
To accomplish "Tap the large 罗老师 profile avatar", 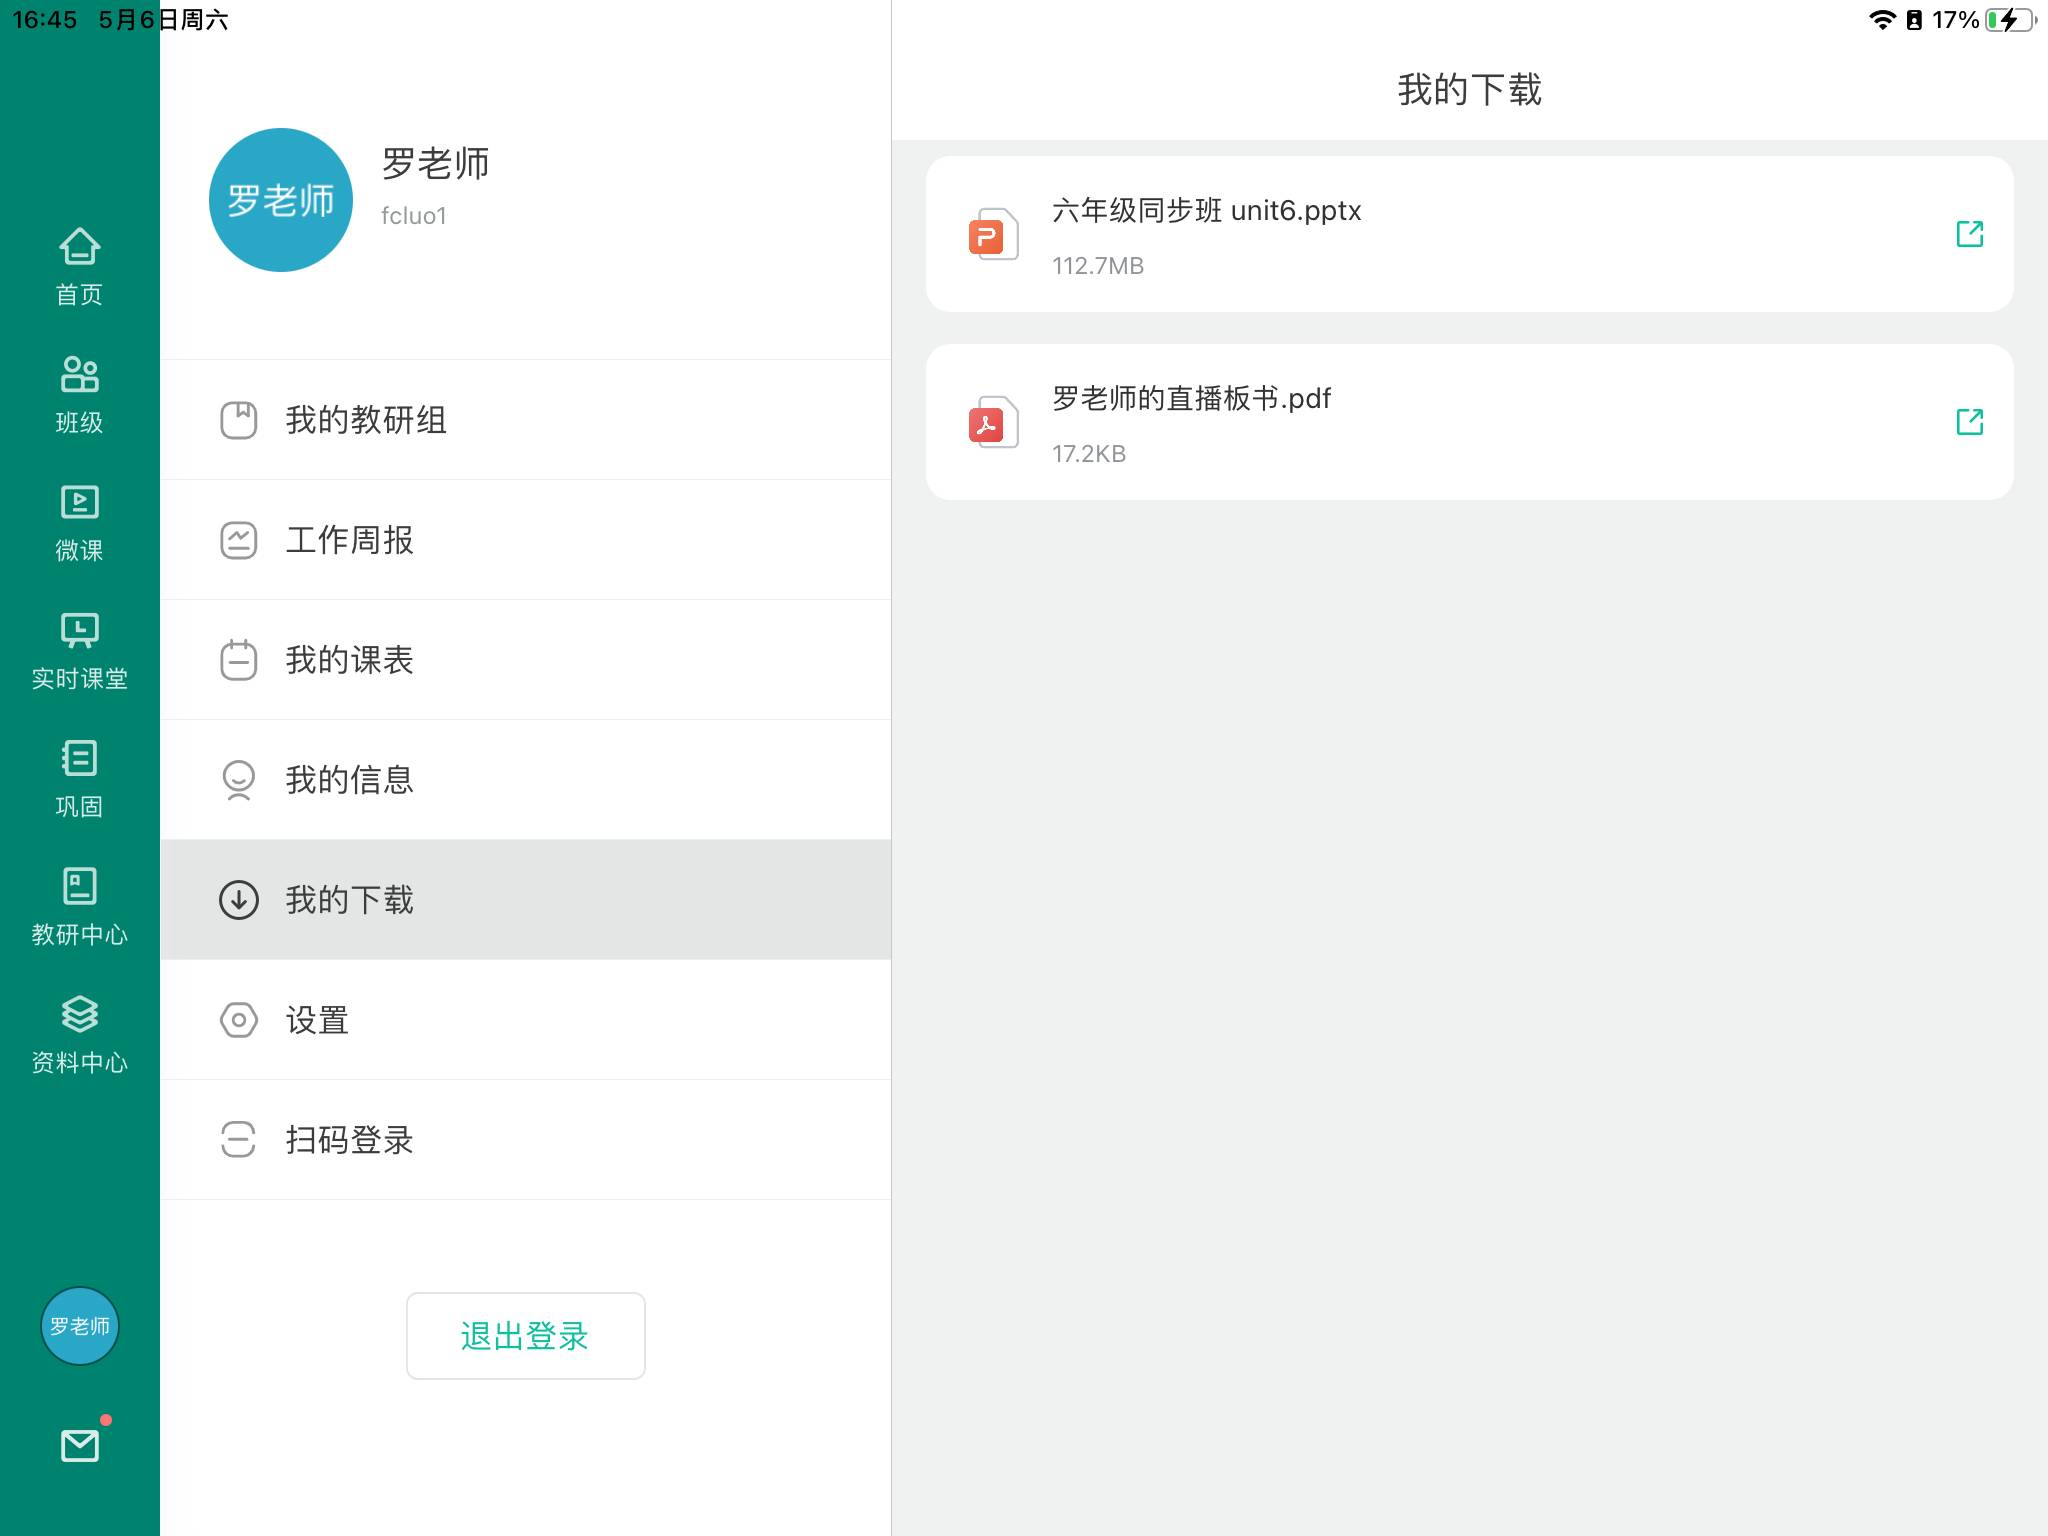I will pyautogui.click(x=281, y=200).
